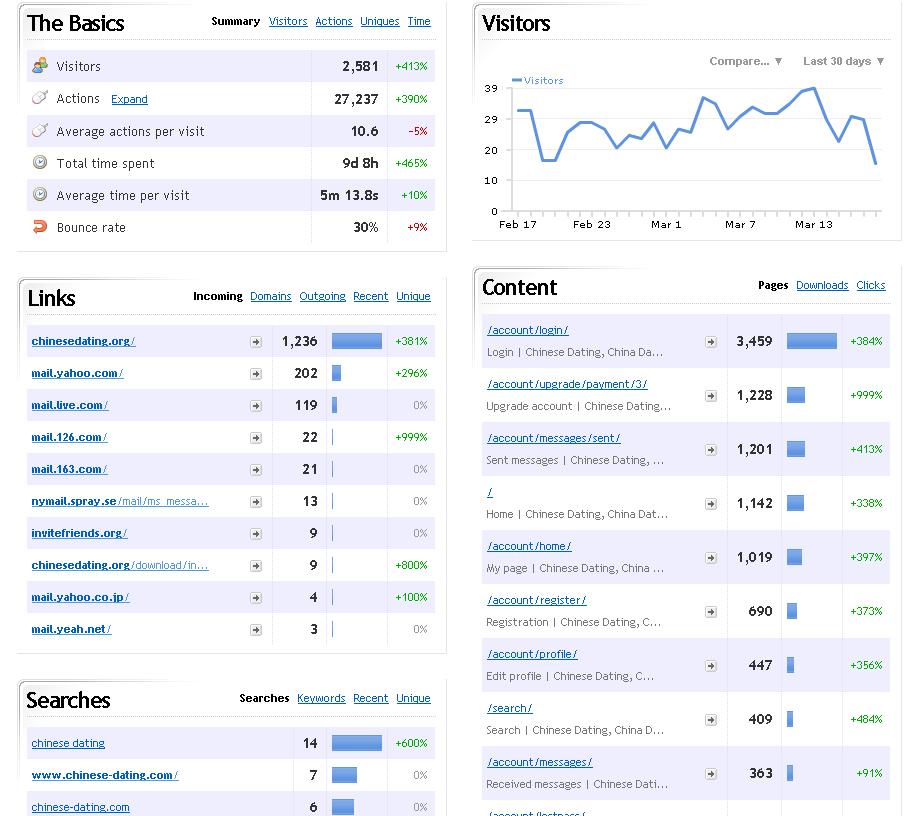Image resolution: width=919 pixels, height=816 pixels.
Task: Show Keywords tab in Searches panel
Action: point(321,698)
